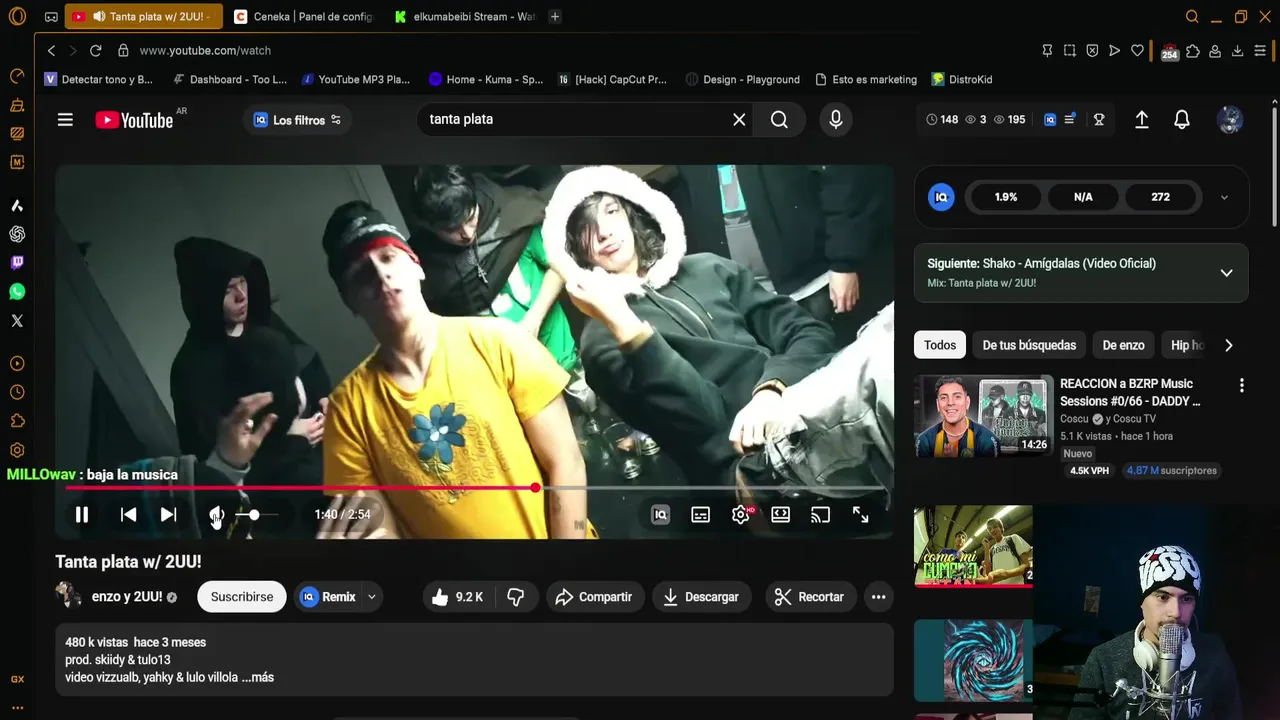Open X (Twitter) in the Opera sidebar

[x=17, y=321]
